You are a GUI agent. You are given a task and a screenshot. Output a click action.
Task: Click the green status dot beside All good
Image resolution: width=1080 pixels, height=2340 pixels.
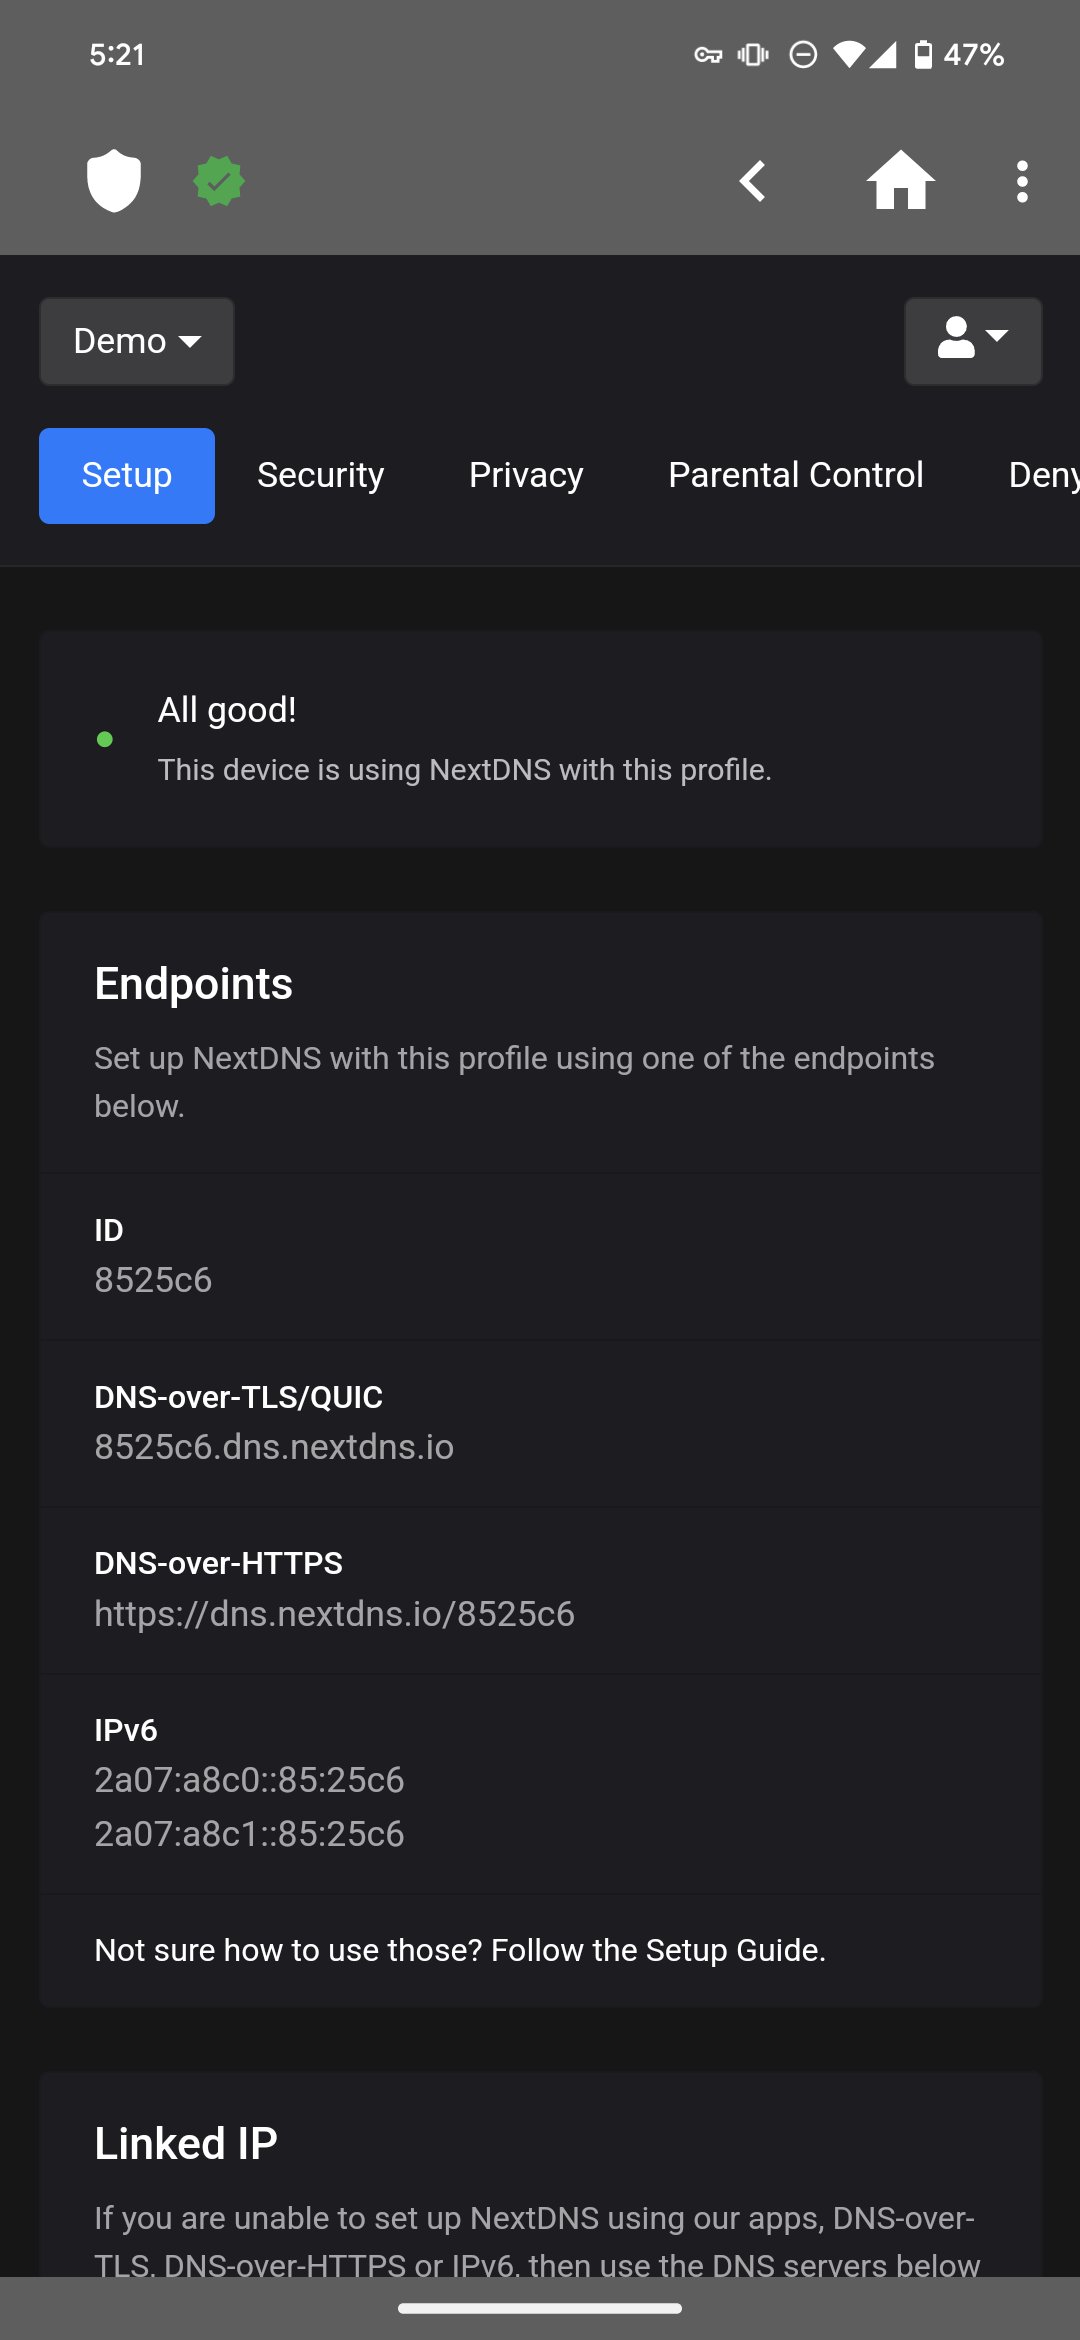106,739
